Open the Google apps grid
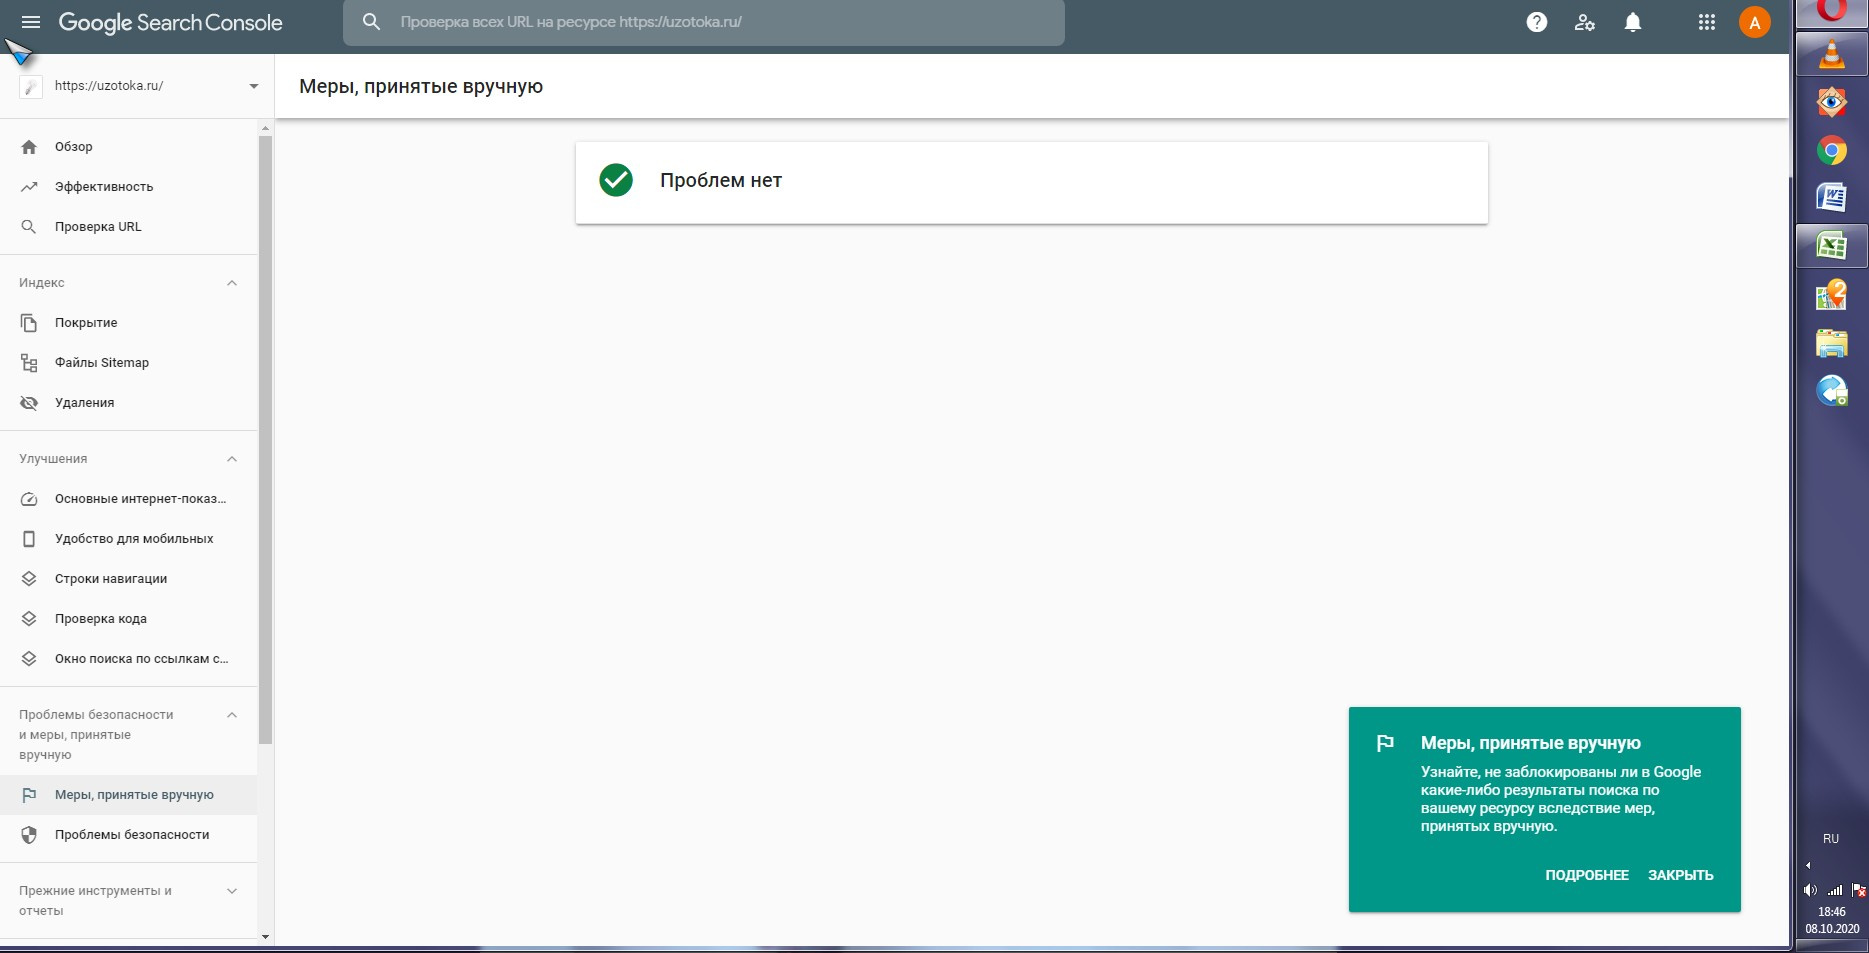1869x953 pixels. coord(1707,22)
